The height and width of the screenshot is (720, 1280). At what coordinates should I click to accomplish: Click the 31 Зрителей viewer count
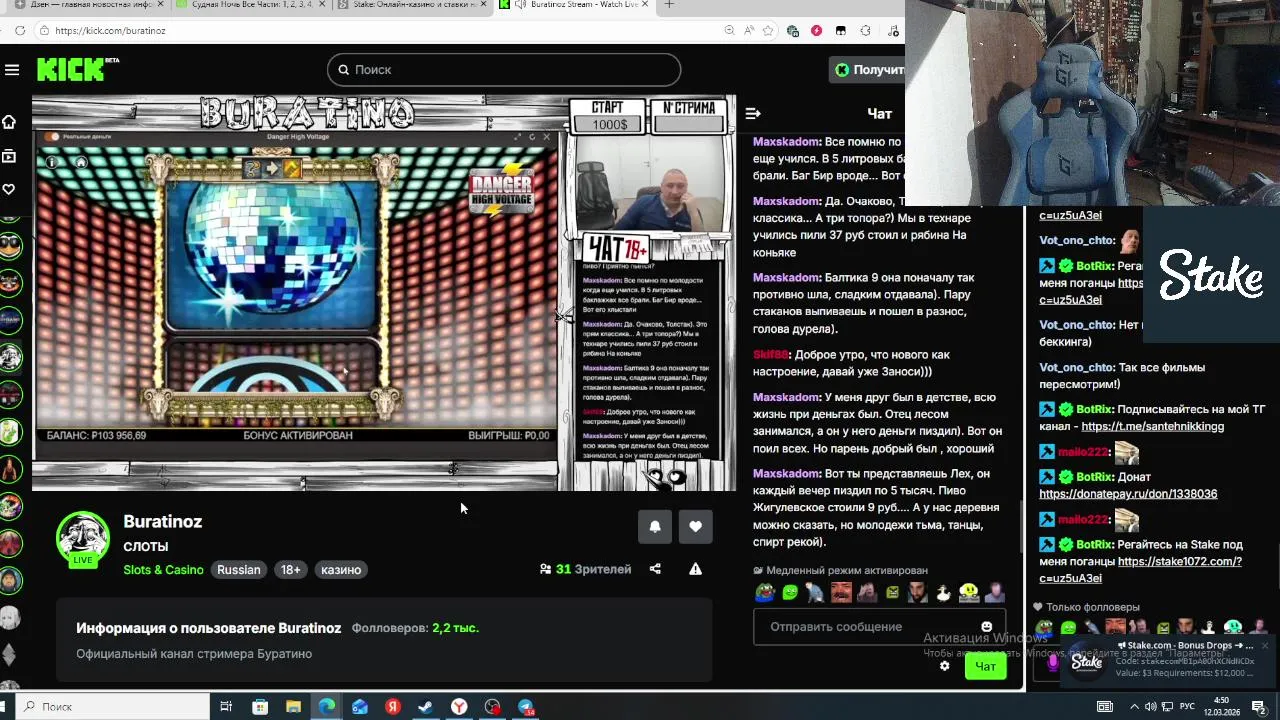pos(585,569)
